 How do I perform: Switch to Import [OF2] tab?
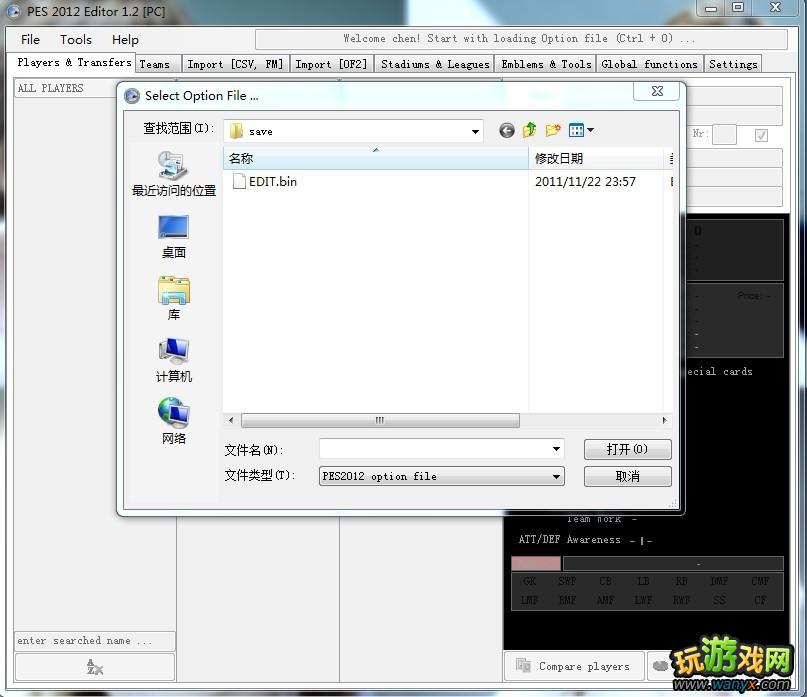[x=331, y=64]
